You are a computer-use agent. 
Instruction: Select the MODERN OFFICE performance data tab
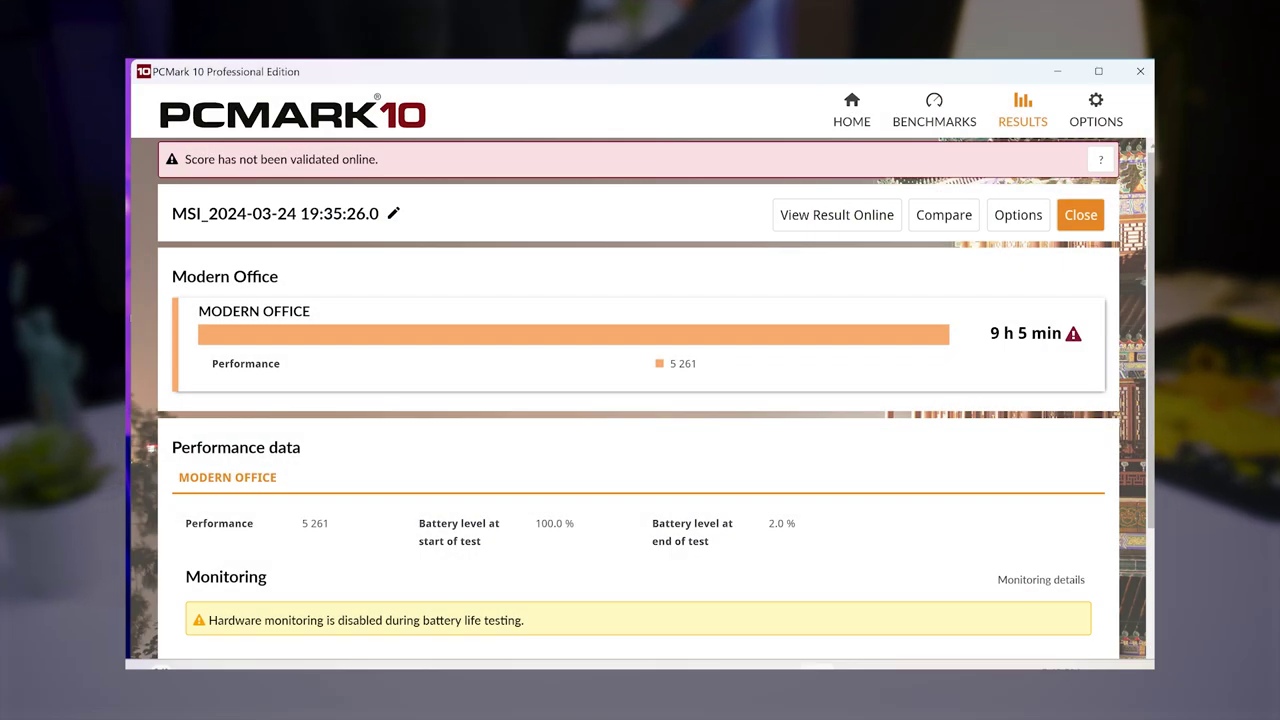pyautogui.click(x=227, y=478)
